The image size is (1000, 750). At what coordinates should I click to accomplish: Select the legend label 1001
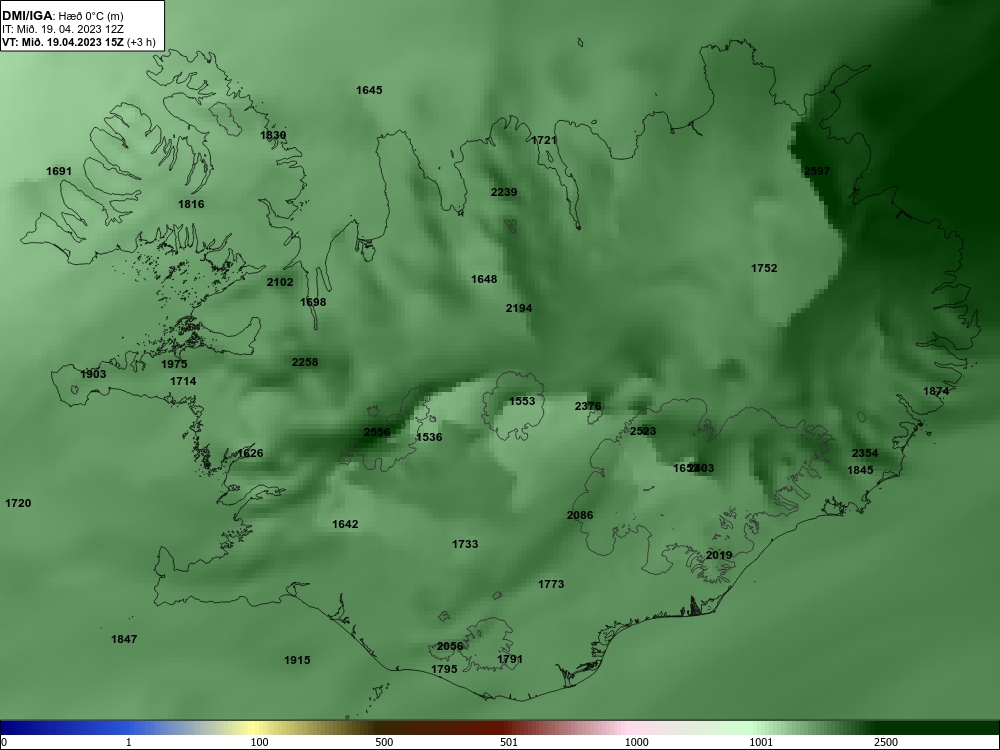[x=761, y=742]
